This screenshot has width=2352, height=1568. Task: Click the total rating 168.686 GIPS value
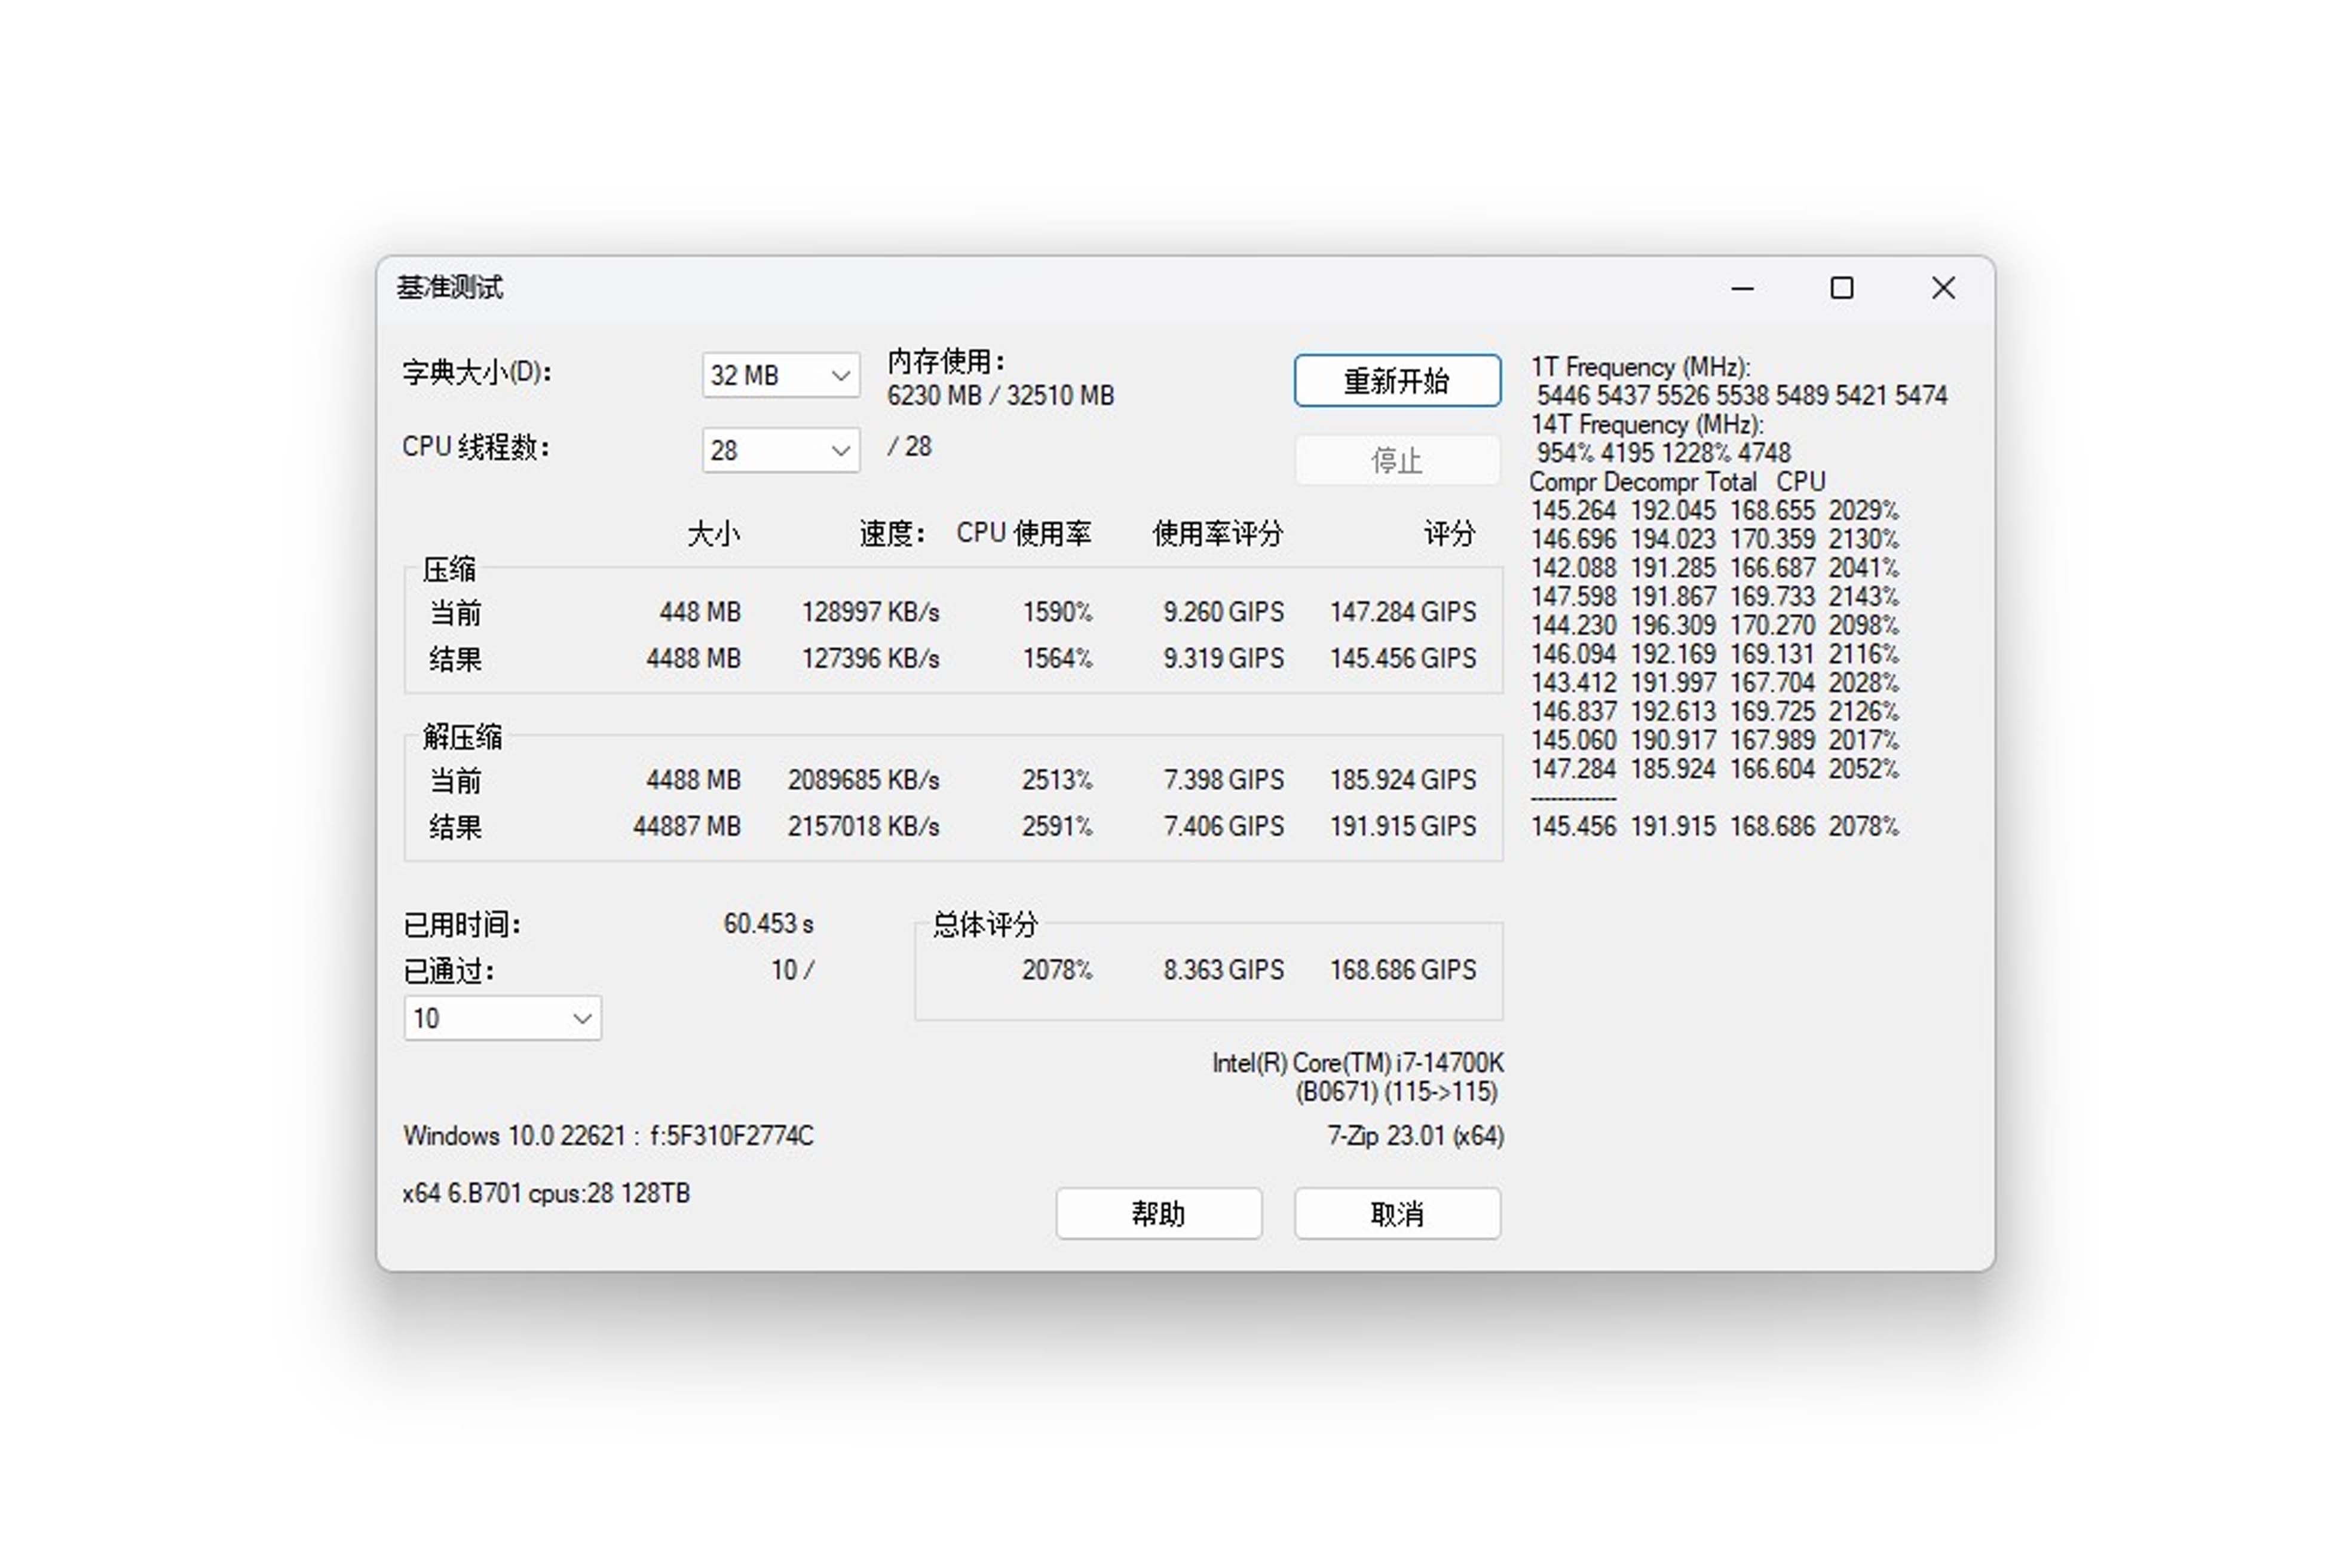tap(1403, 970)
